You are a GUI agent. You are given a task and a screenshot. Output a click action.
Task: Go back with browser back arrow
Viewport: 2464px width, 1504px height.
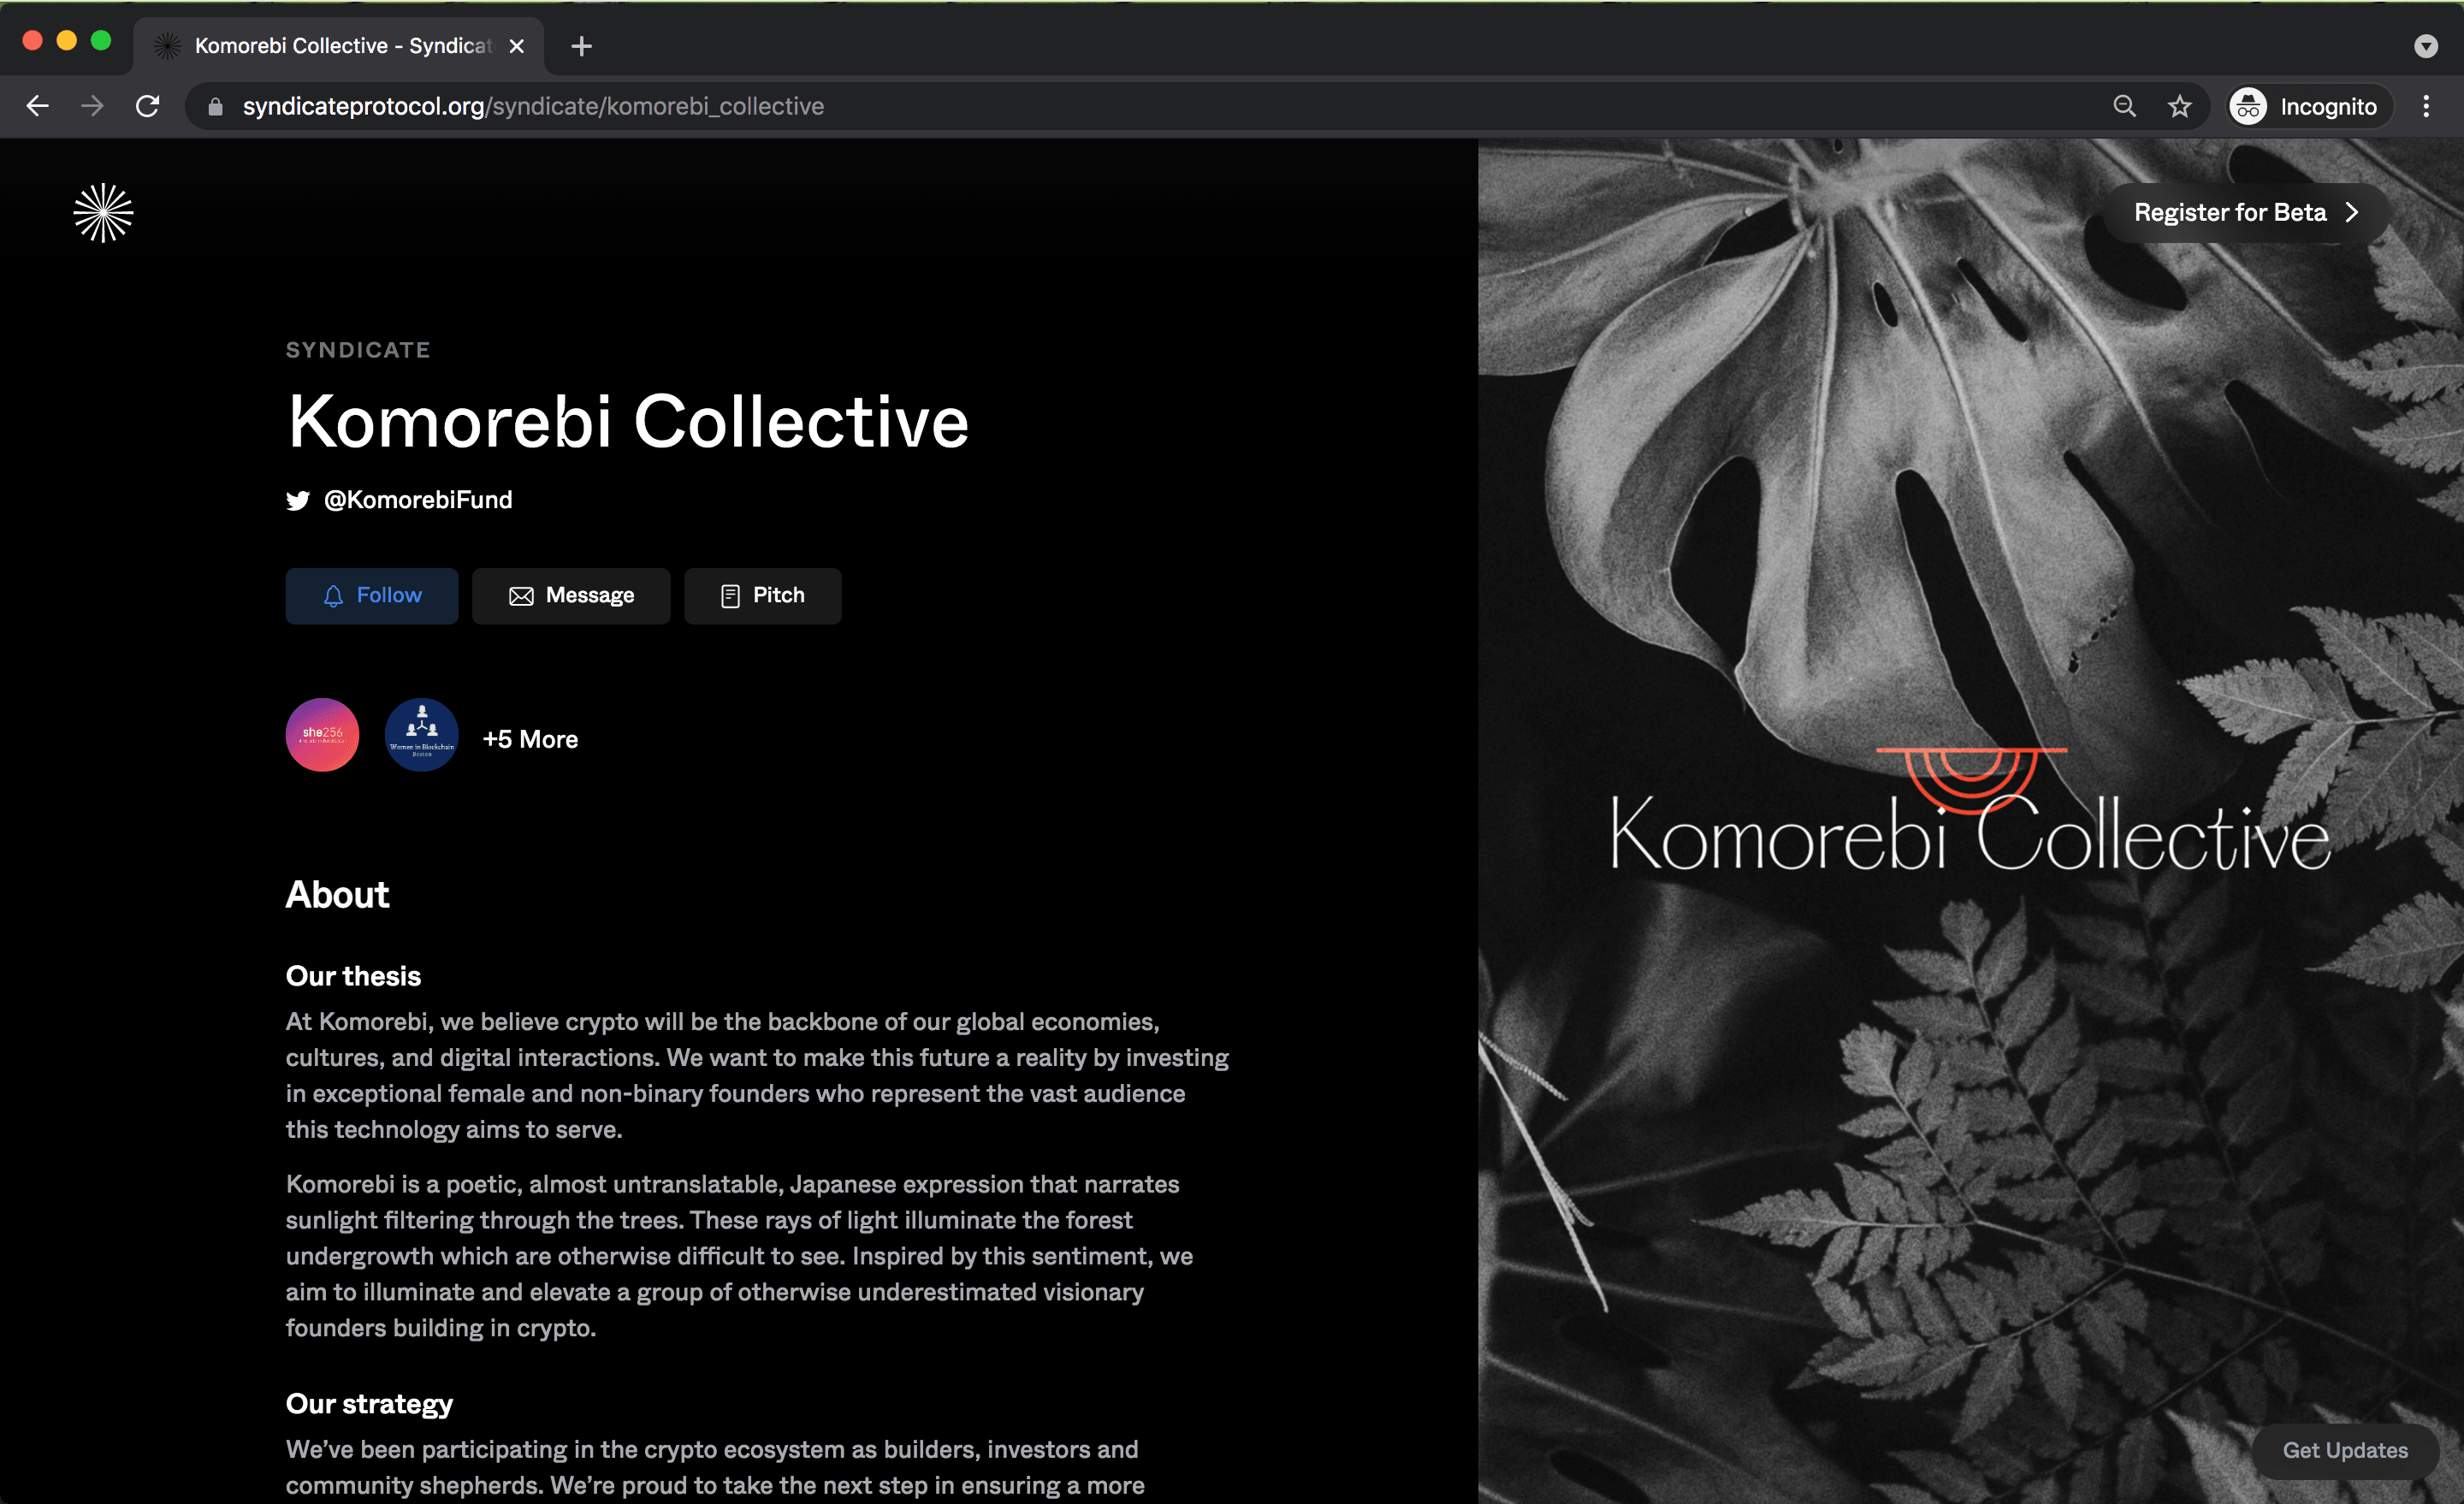[x=38, y=106]
